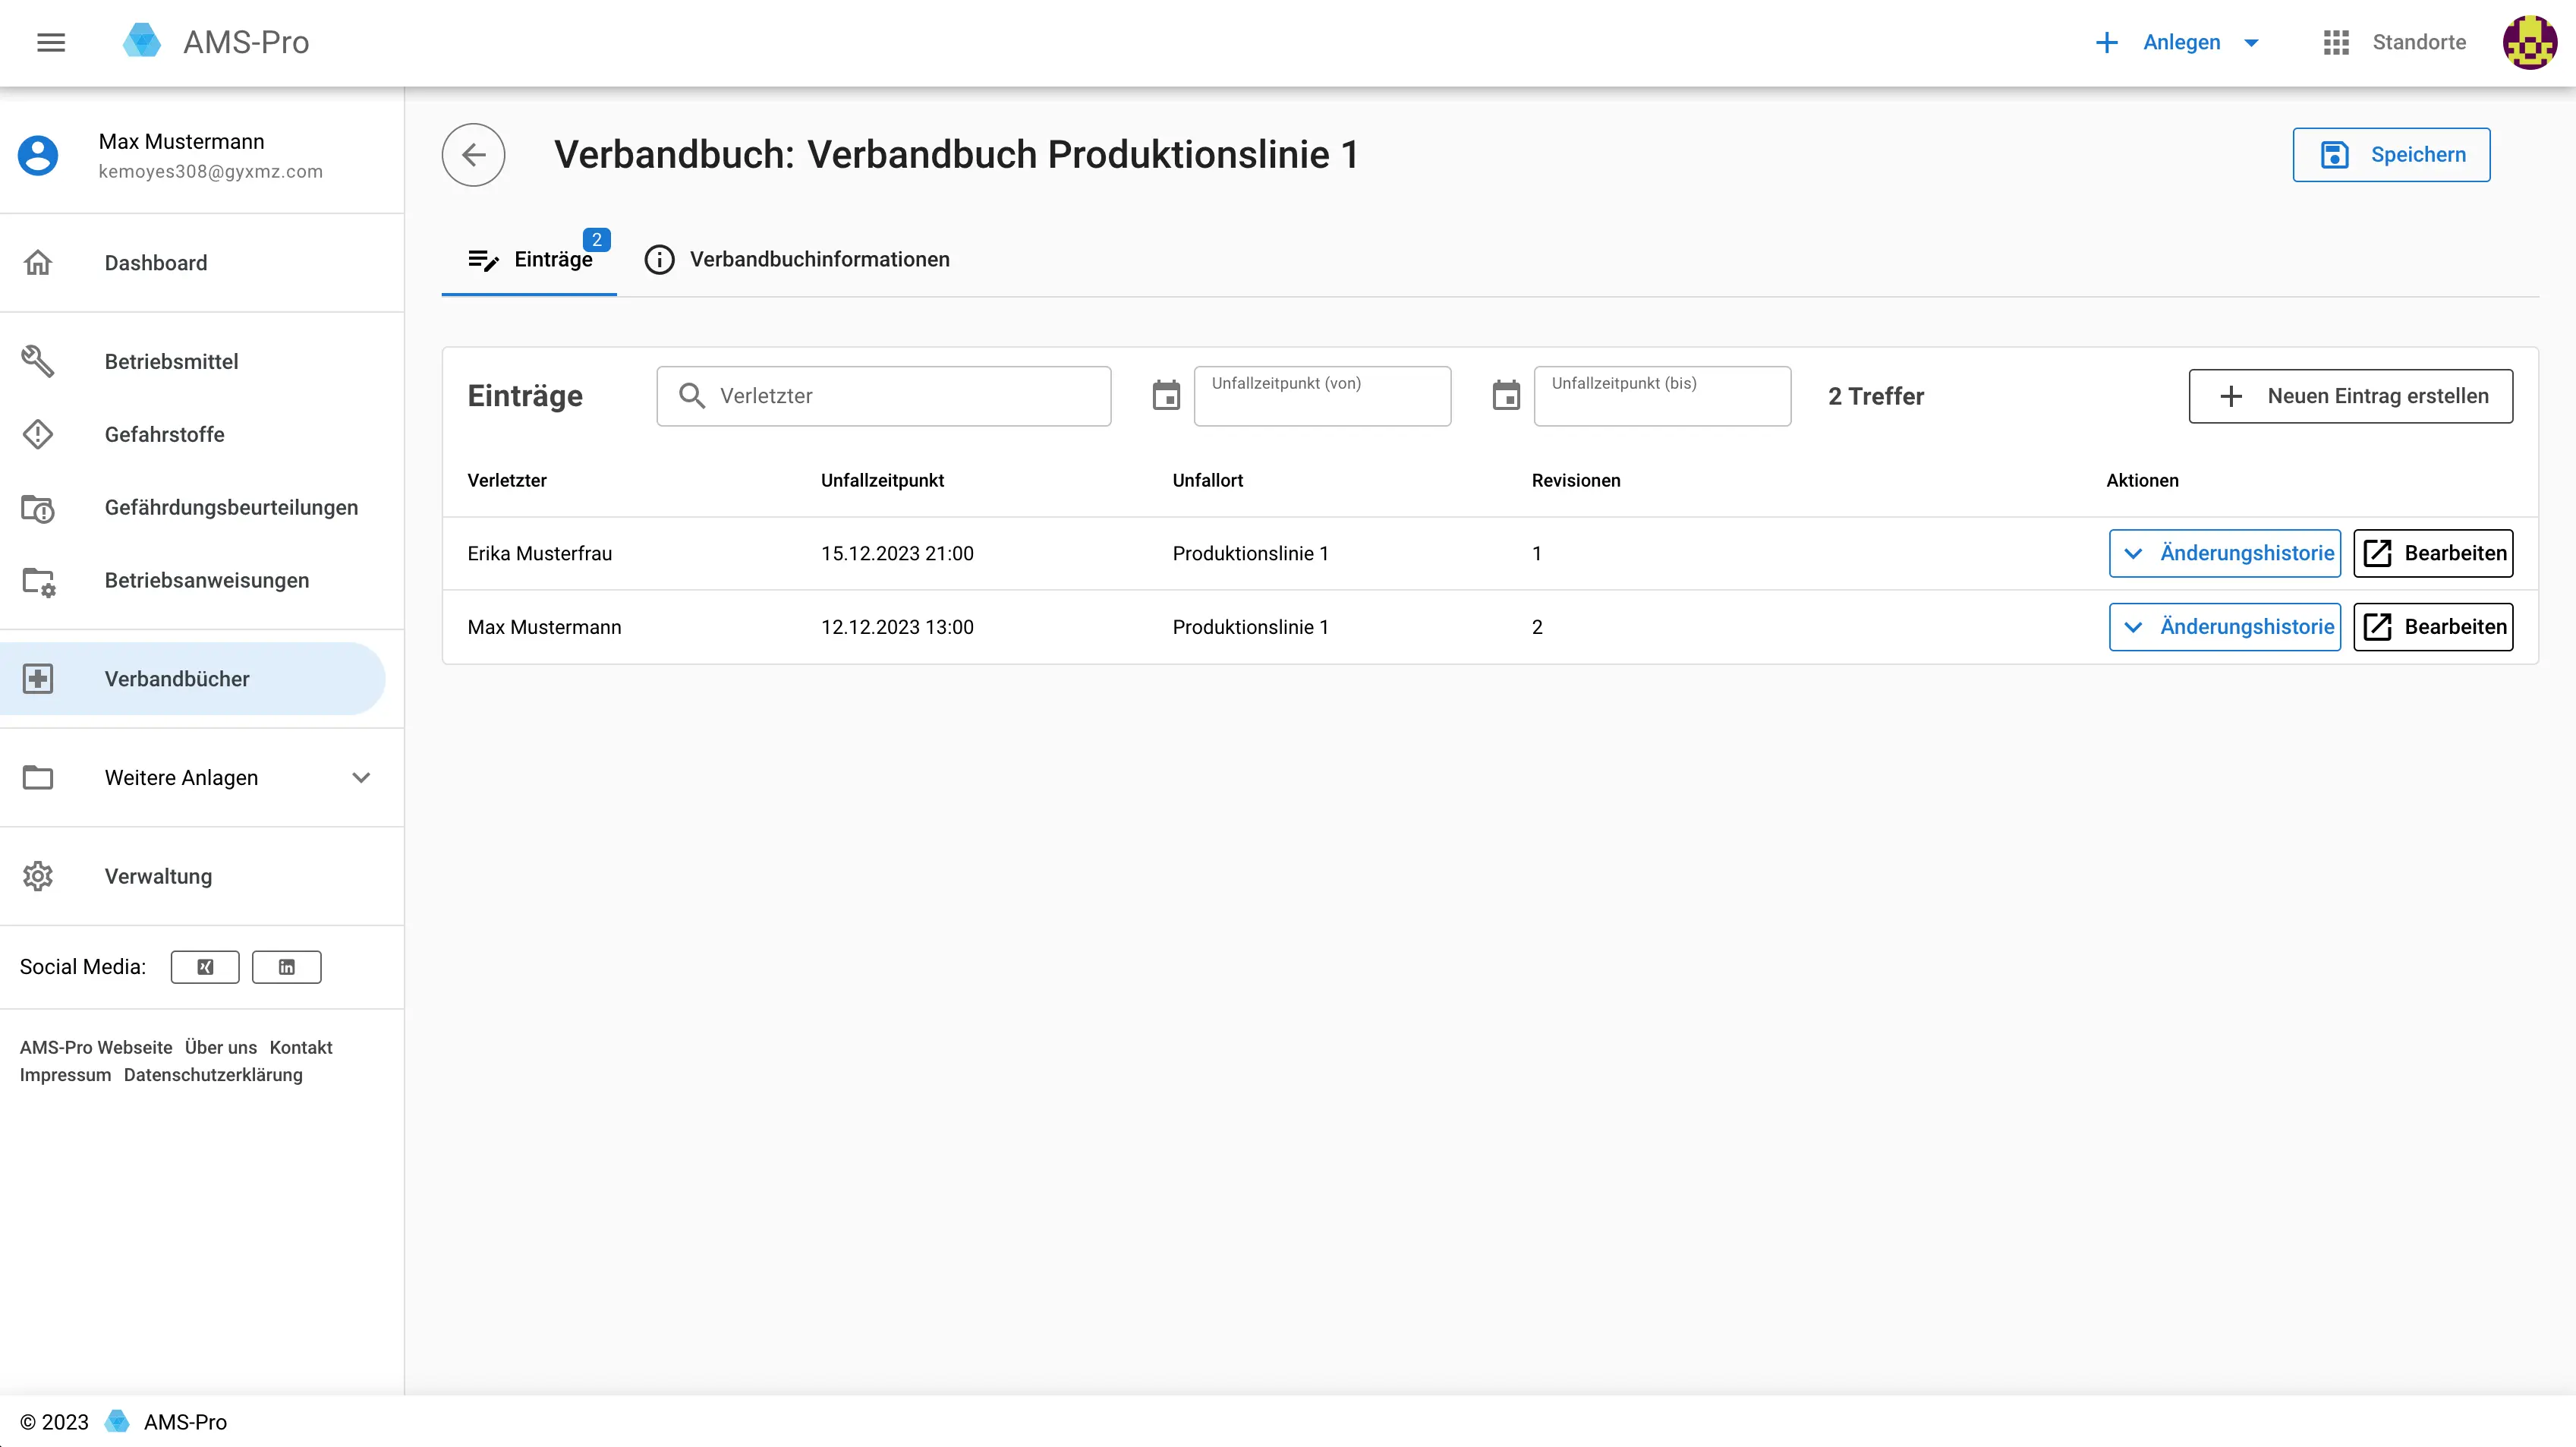Expand Weitere Anlagen in sidebar

361,777
